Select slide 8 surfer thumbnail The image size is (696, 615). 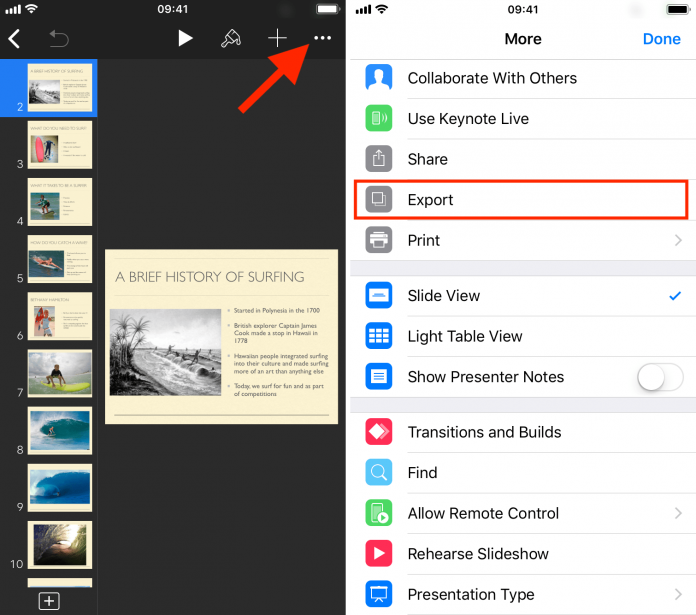60,430
